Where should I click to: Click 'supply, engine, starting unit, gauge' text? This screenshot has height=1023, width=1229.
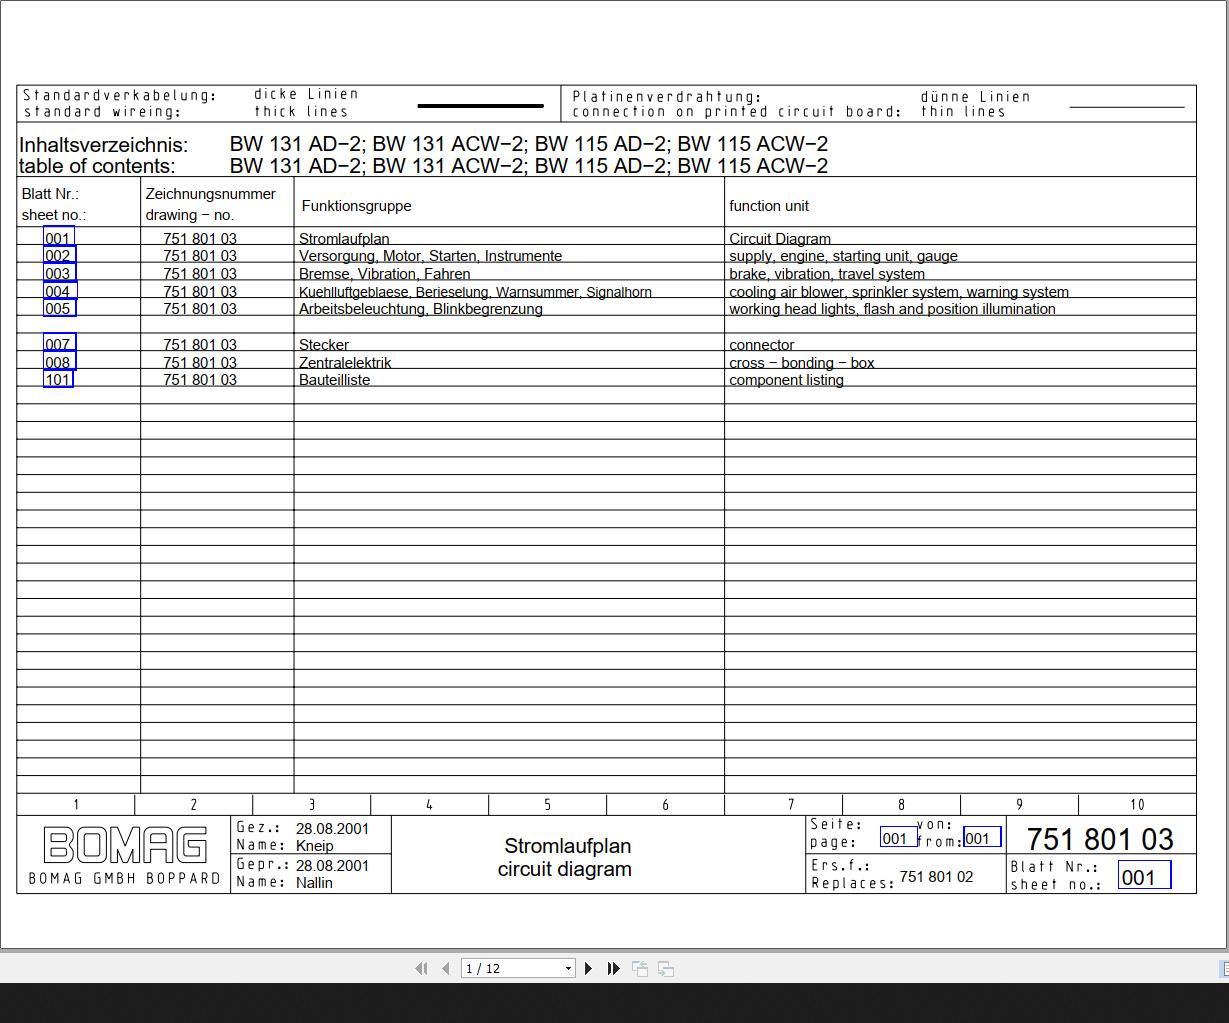pos(843,256)
